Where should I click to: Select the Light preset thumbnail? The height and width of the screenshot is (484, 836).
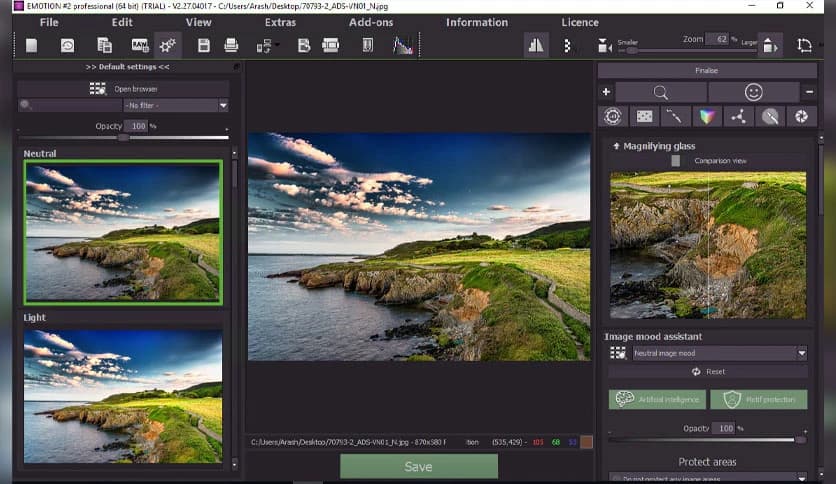click(x=123, y=396)
